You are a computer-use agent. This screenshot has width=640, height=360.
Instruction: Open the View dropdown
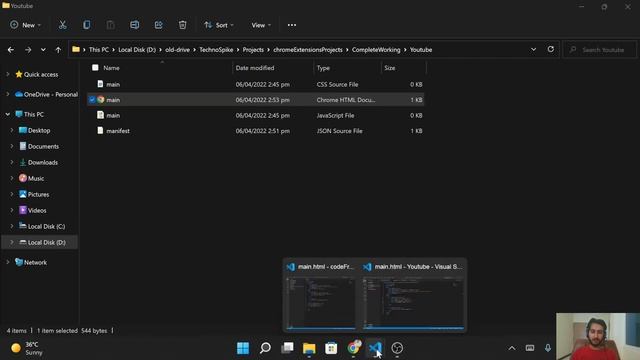(261, 25)
